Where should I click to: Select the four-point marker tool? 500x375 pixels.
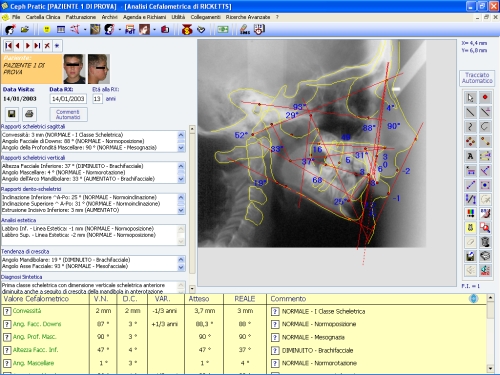(470, 141)
